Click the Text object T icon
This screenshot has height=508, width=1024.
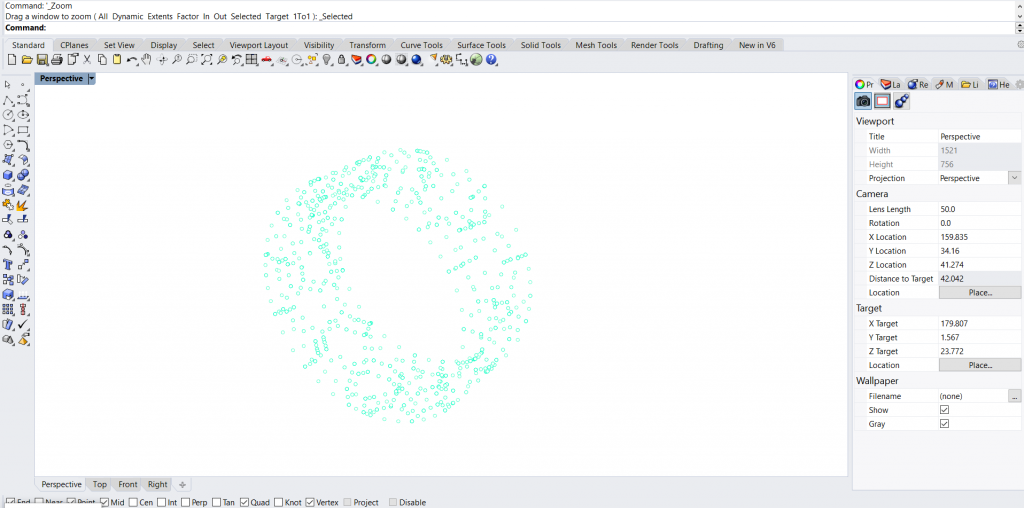[x=8, y=264]
